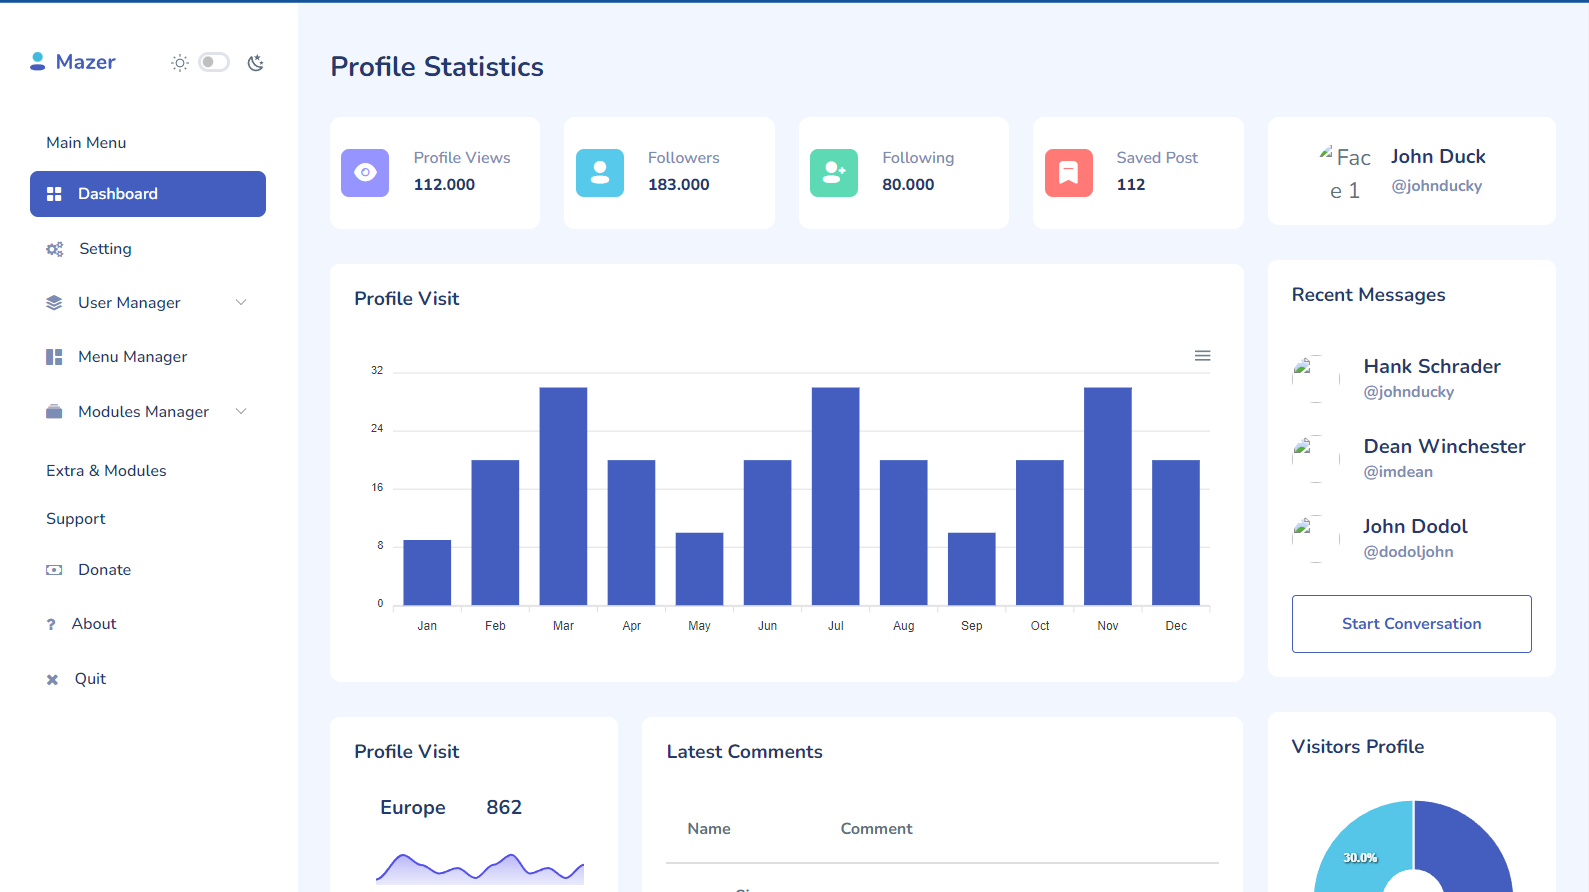Click the Profile Views eye icon
The width and height of the screenshot is (1589, 892).
365,173
